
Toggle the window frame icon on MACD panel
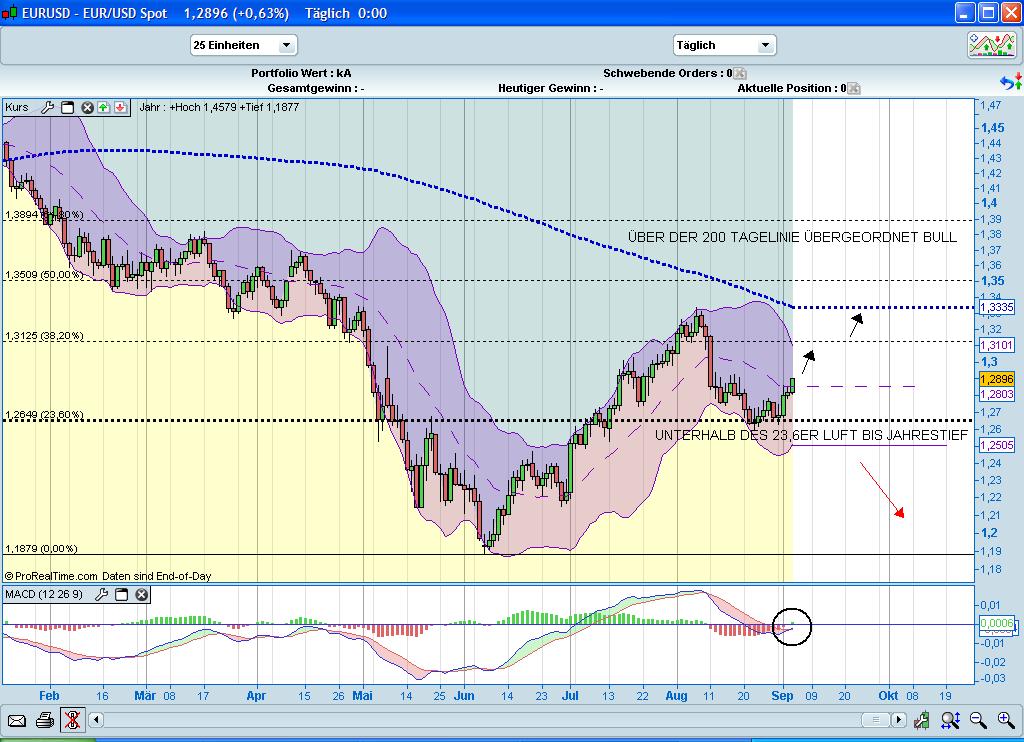tap(121, 595)
